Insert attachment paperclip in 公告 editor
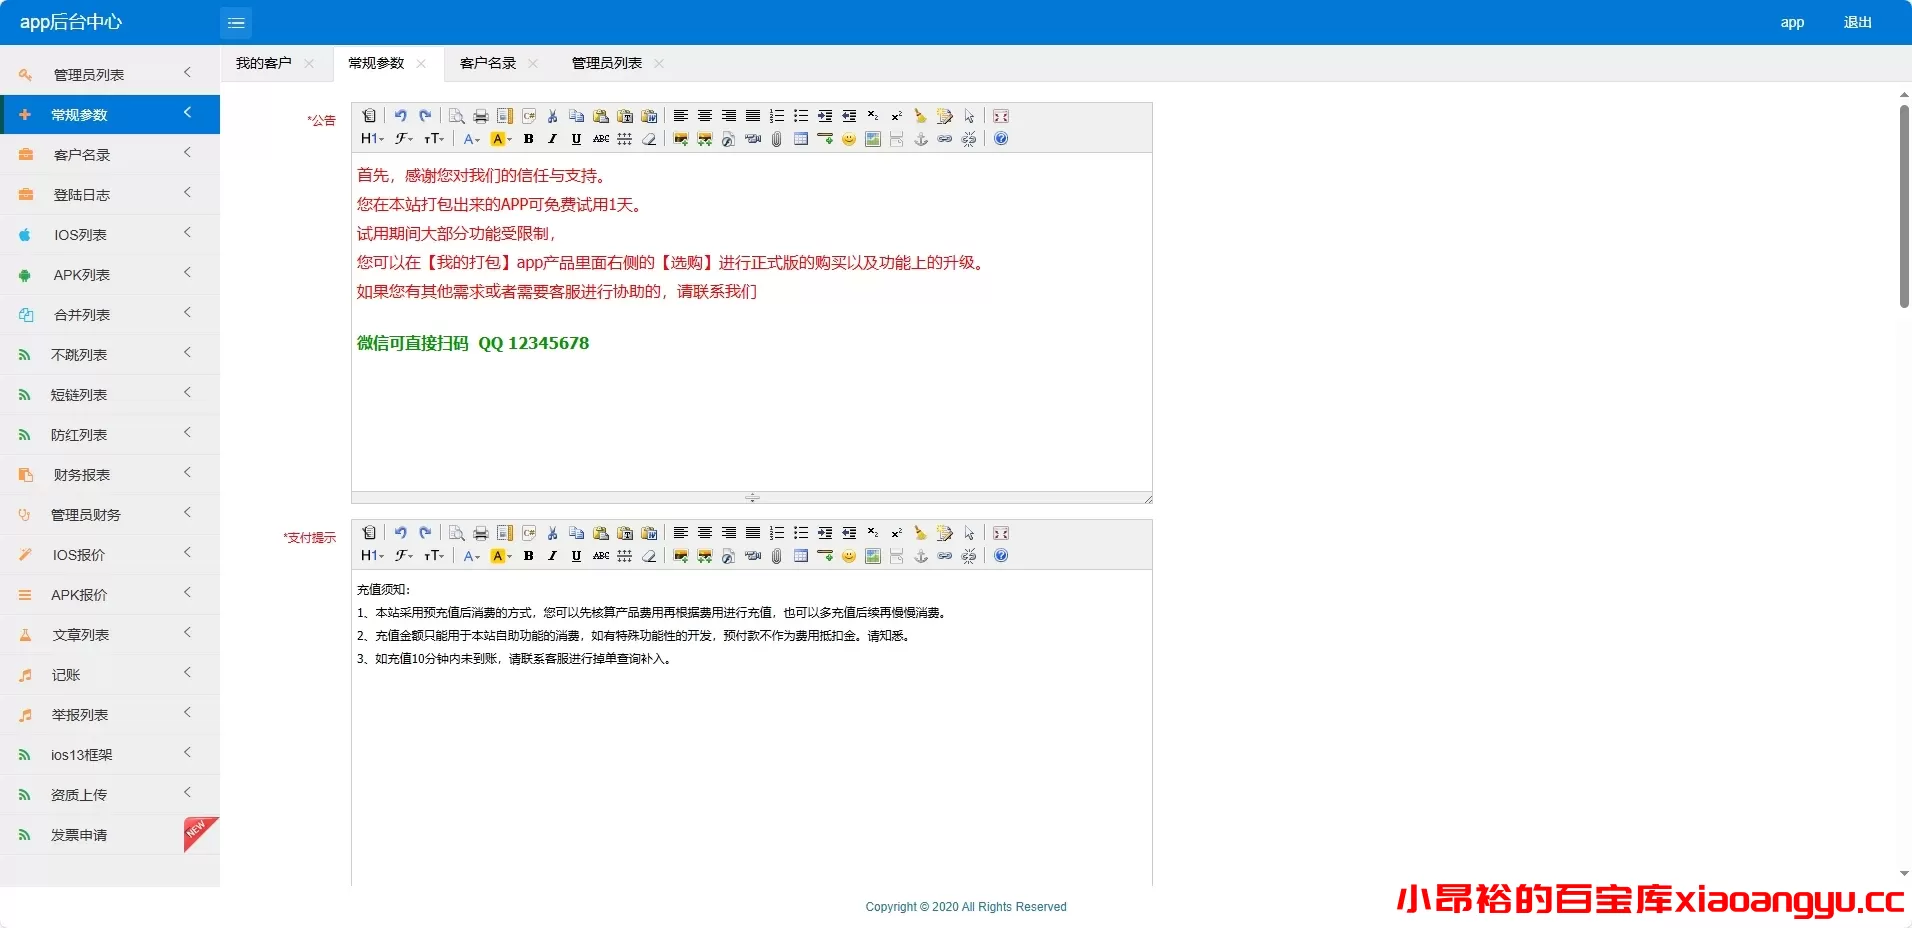This screenshot has height=928, width=1912. [x=777, y=139]
